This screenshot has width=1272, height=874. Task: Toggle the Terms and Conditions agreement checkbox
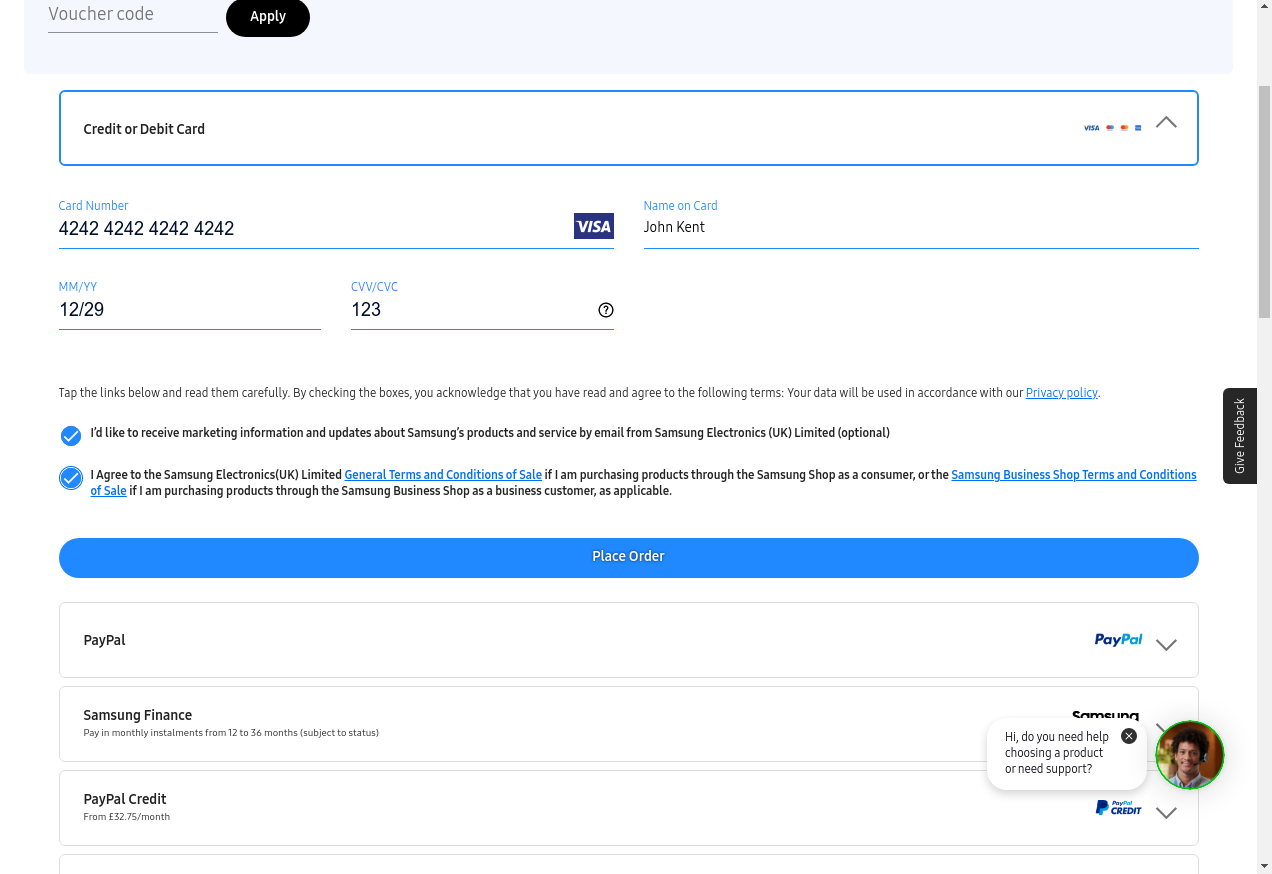tap(71, 478)
